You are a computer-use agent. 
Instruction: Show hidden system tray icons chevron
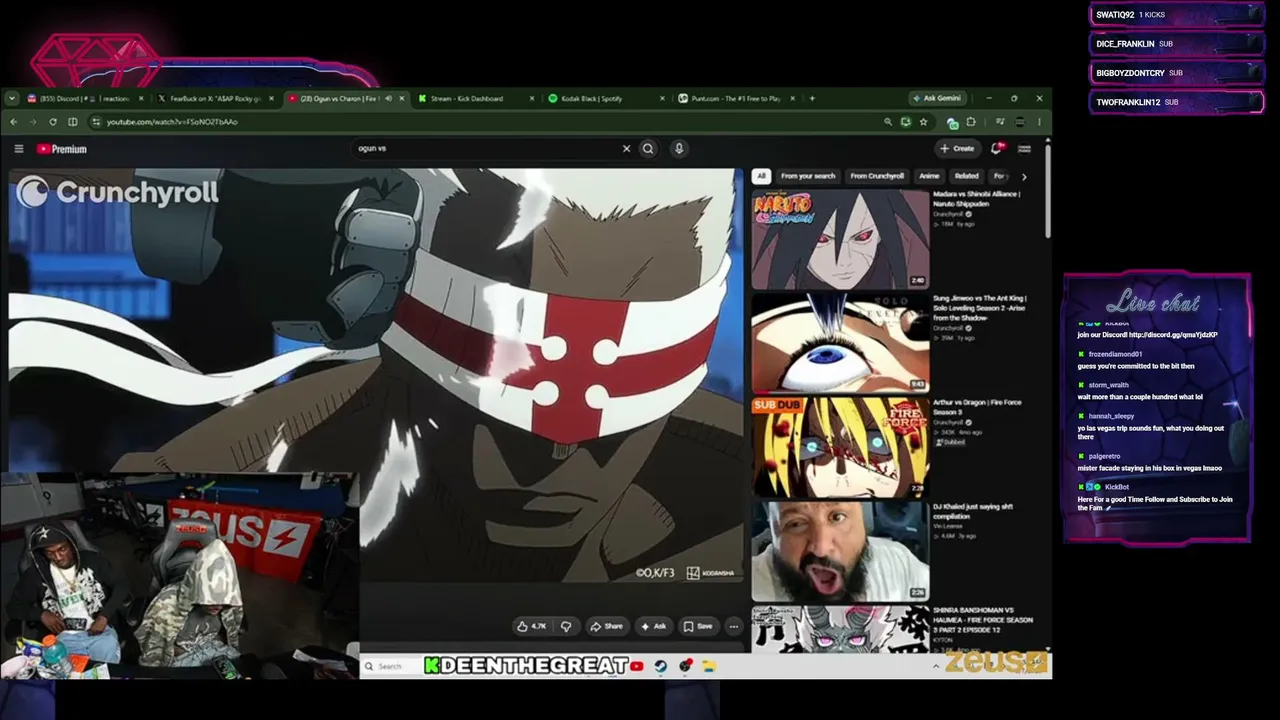[936, 666]
